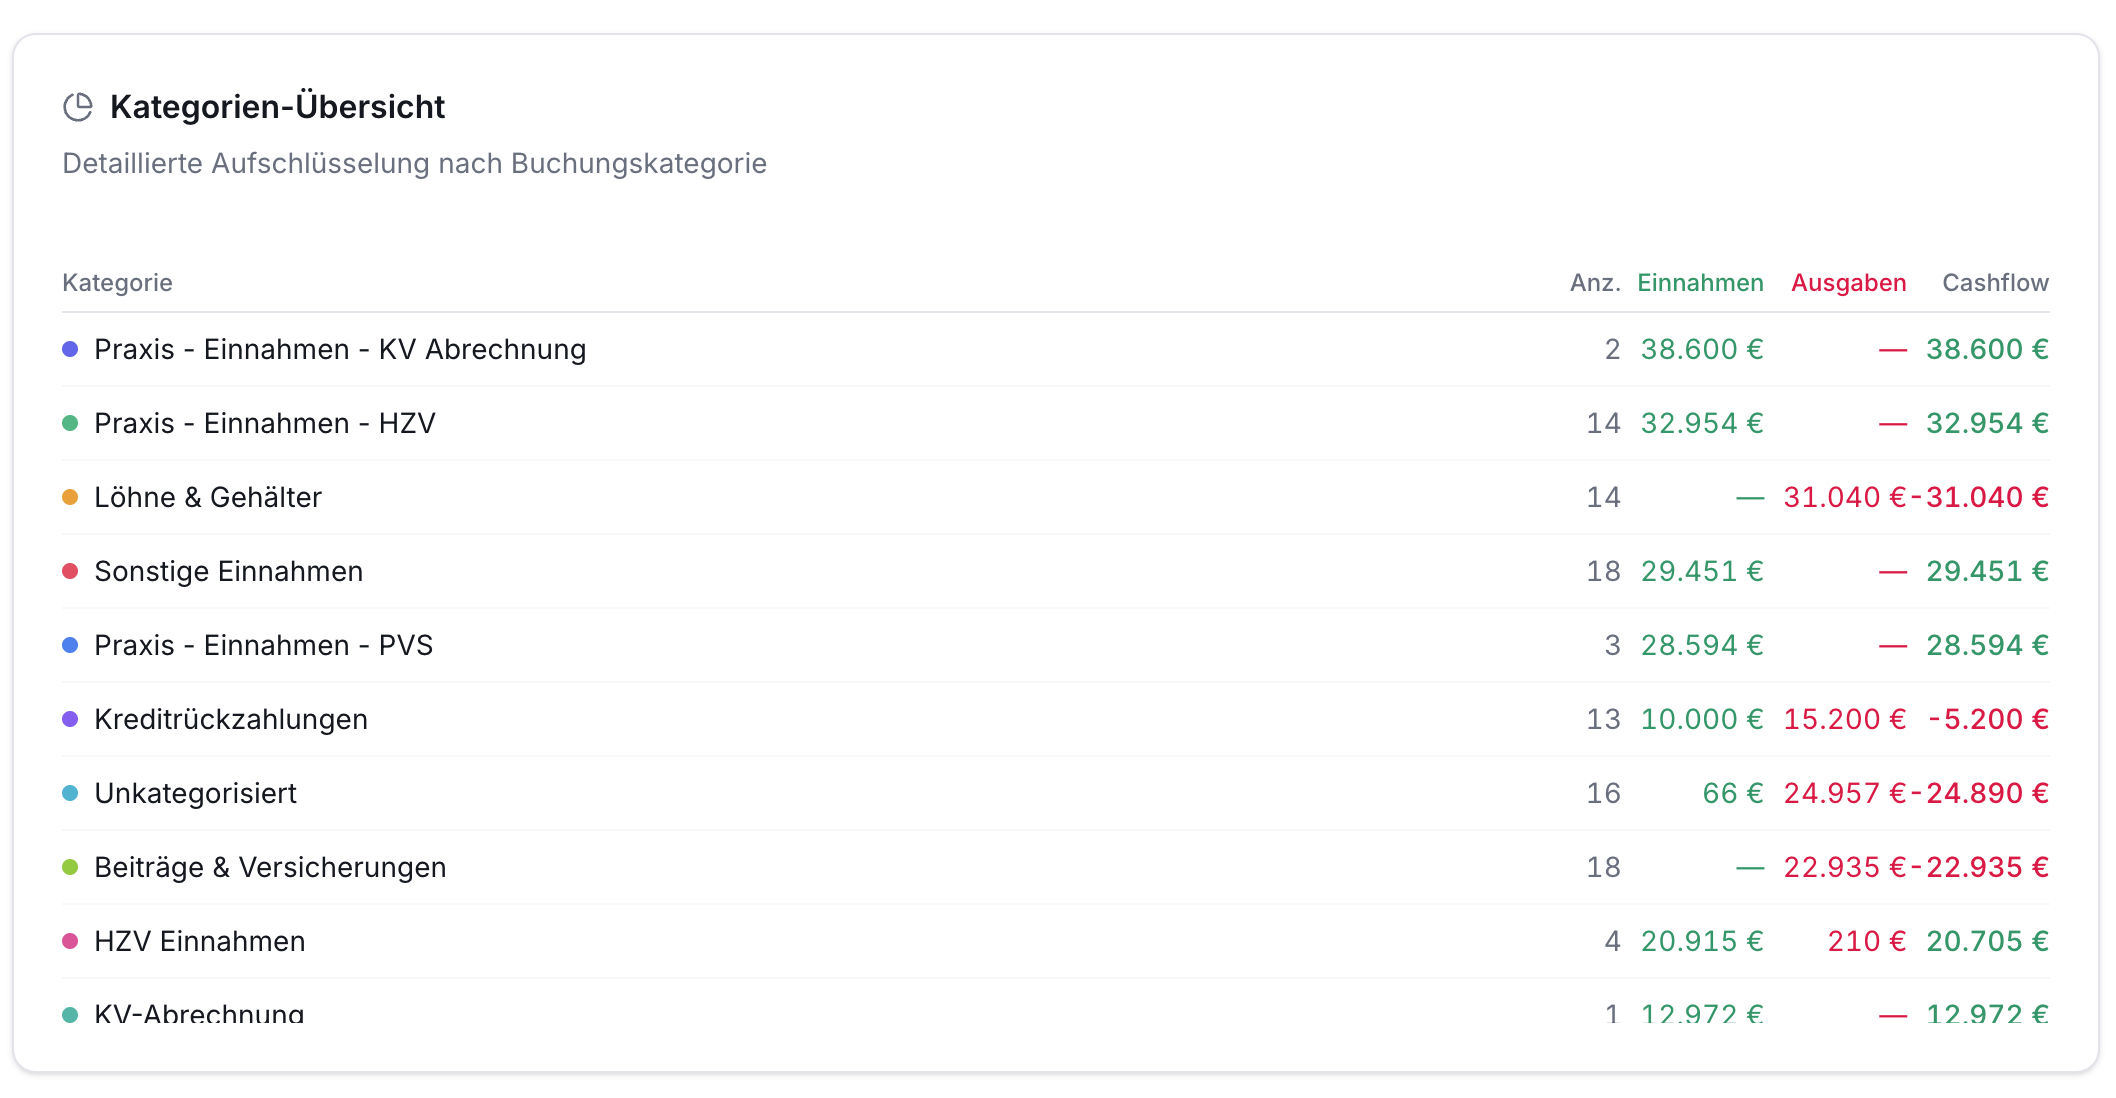The image size is (2116, 1098).
Task: Click the blue dot for Praxis Einnahmen PVS
Action: click(x=70, y=645)
